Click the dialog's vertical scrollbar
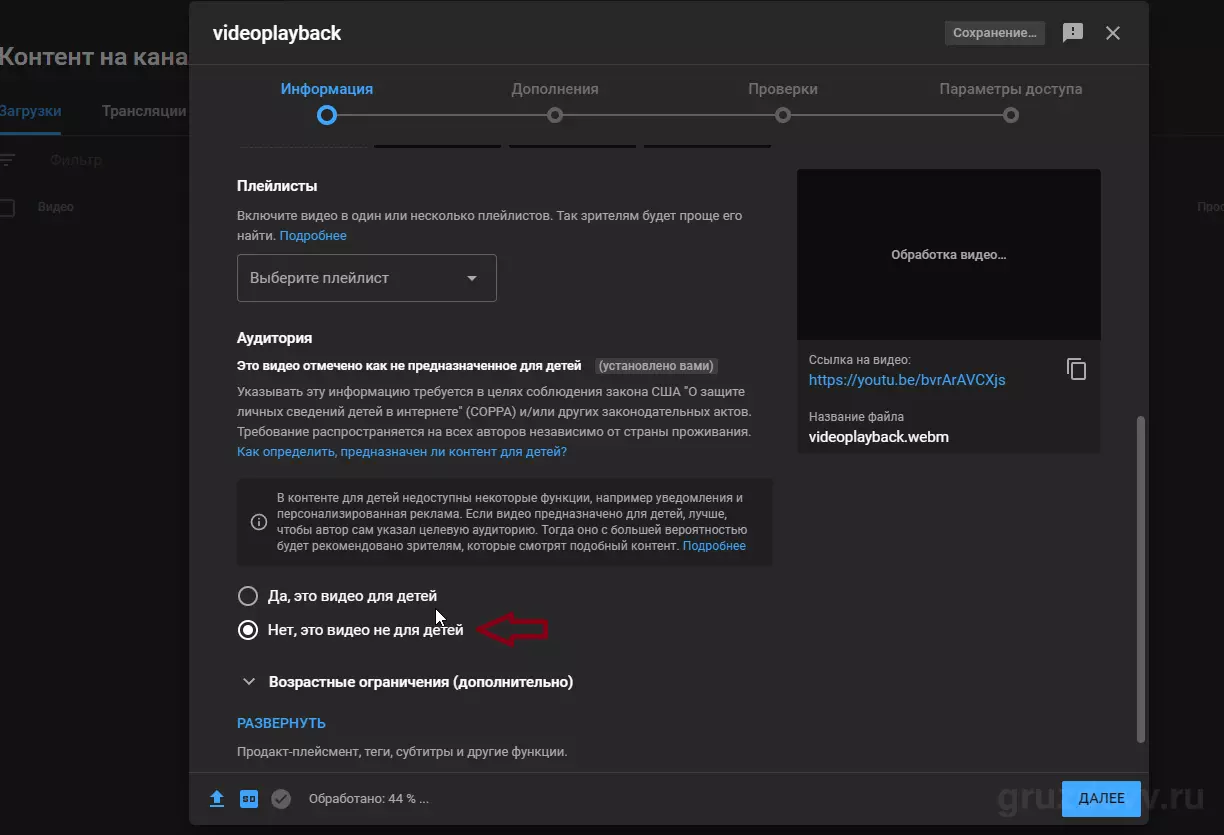The width and height of the screenshot is (1224, 835). point(1142,580)
